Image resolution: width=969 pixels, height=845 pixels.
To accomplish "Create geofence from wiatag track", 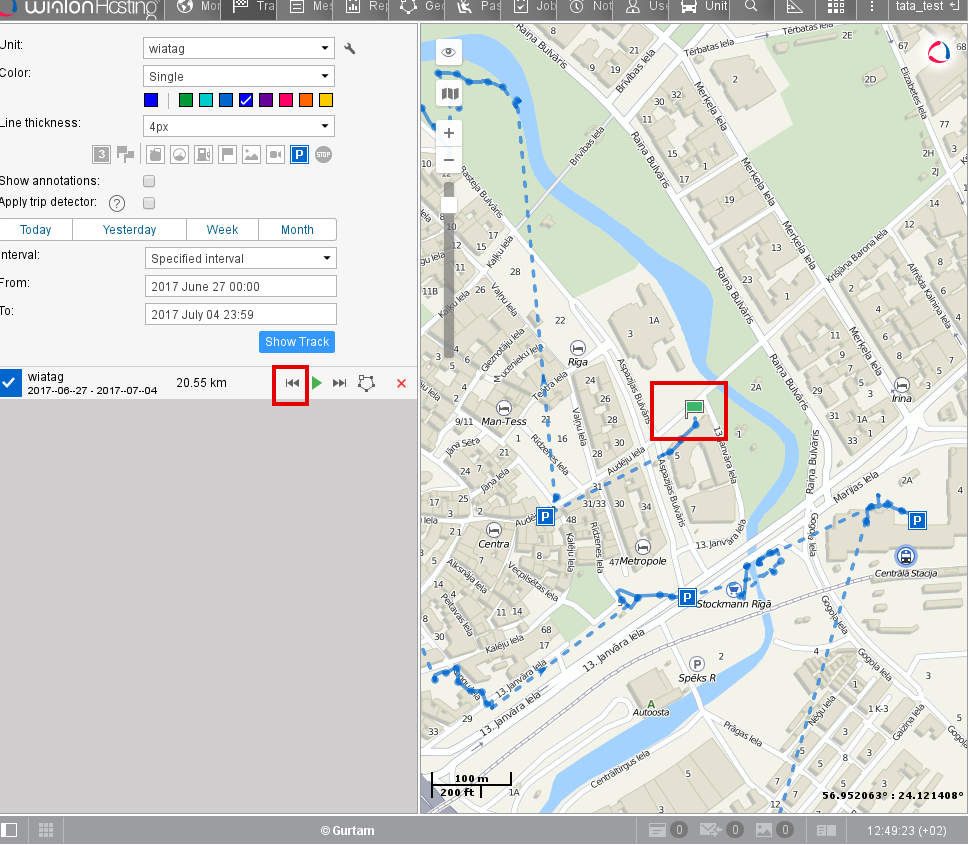I will tap(368, 383).
